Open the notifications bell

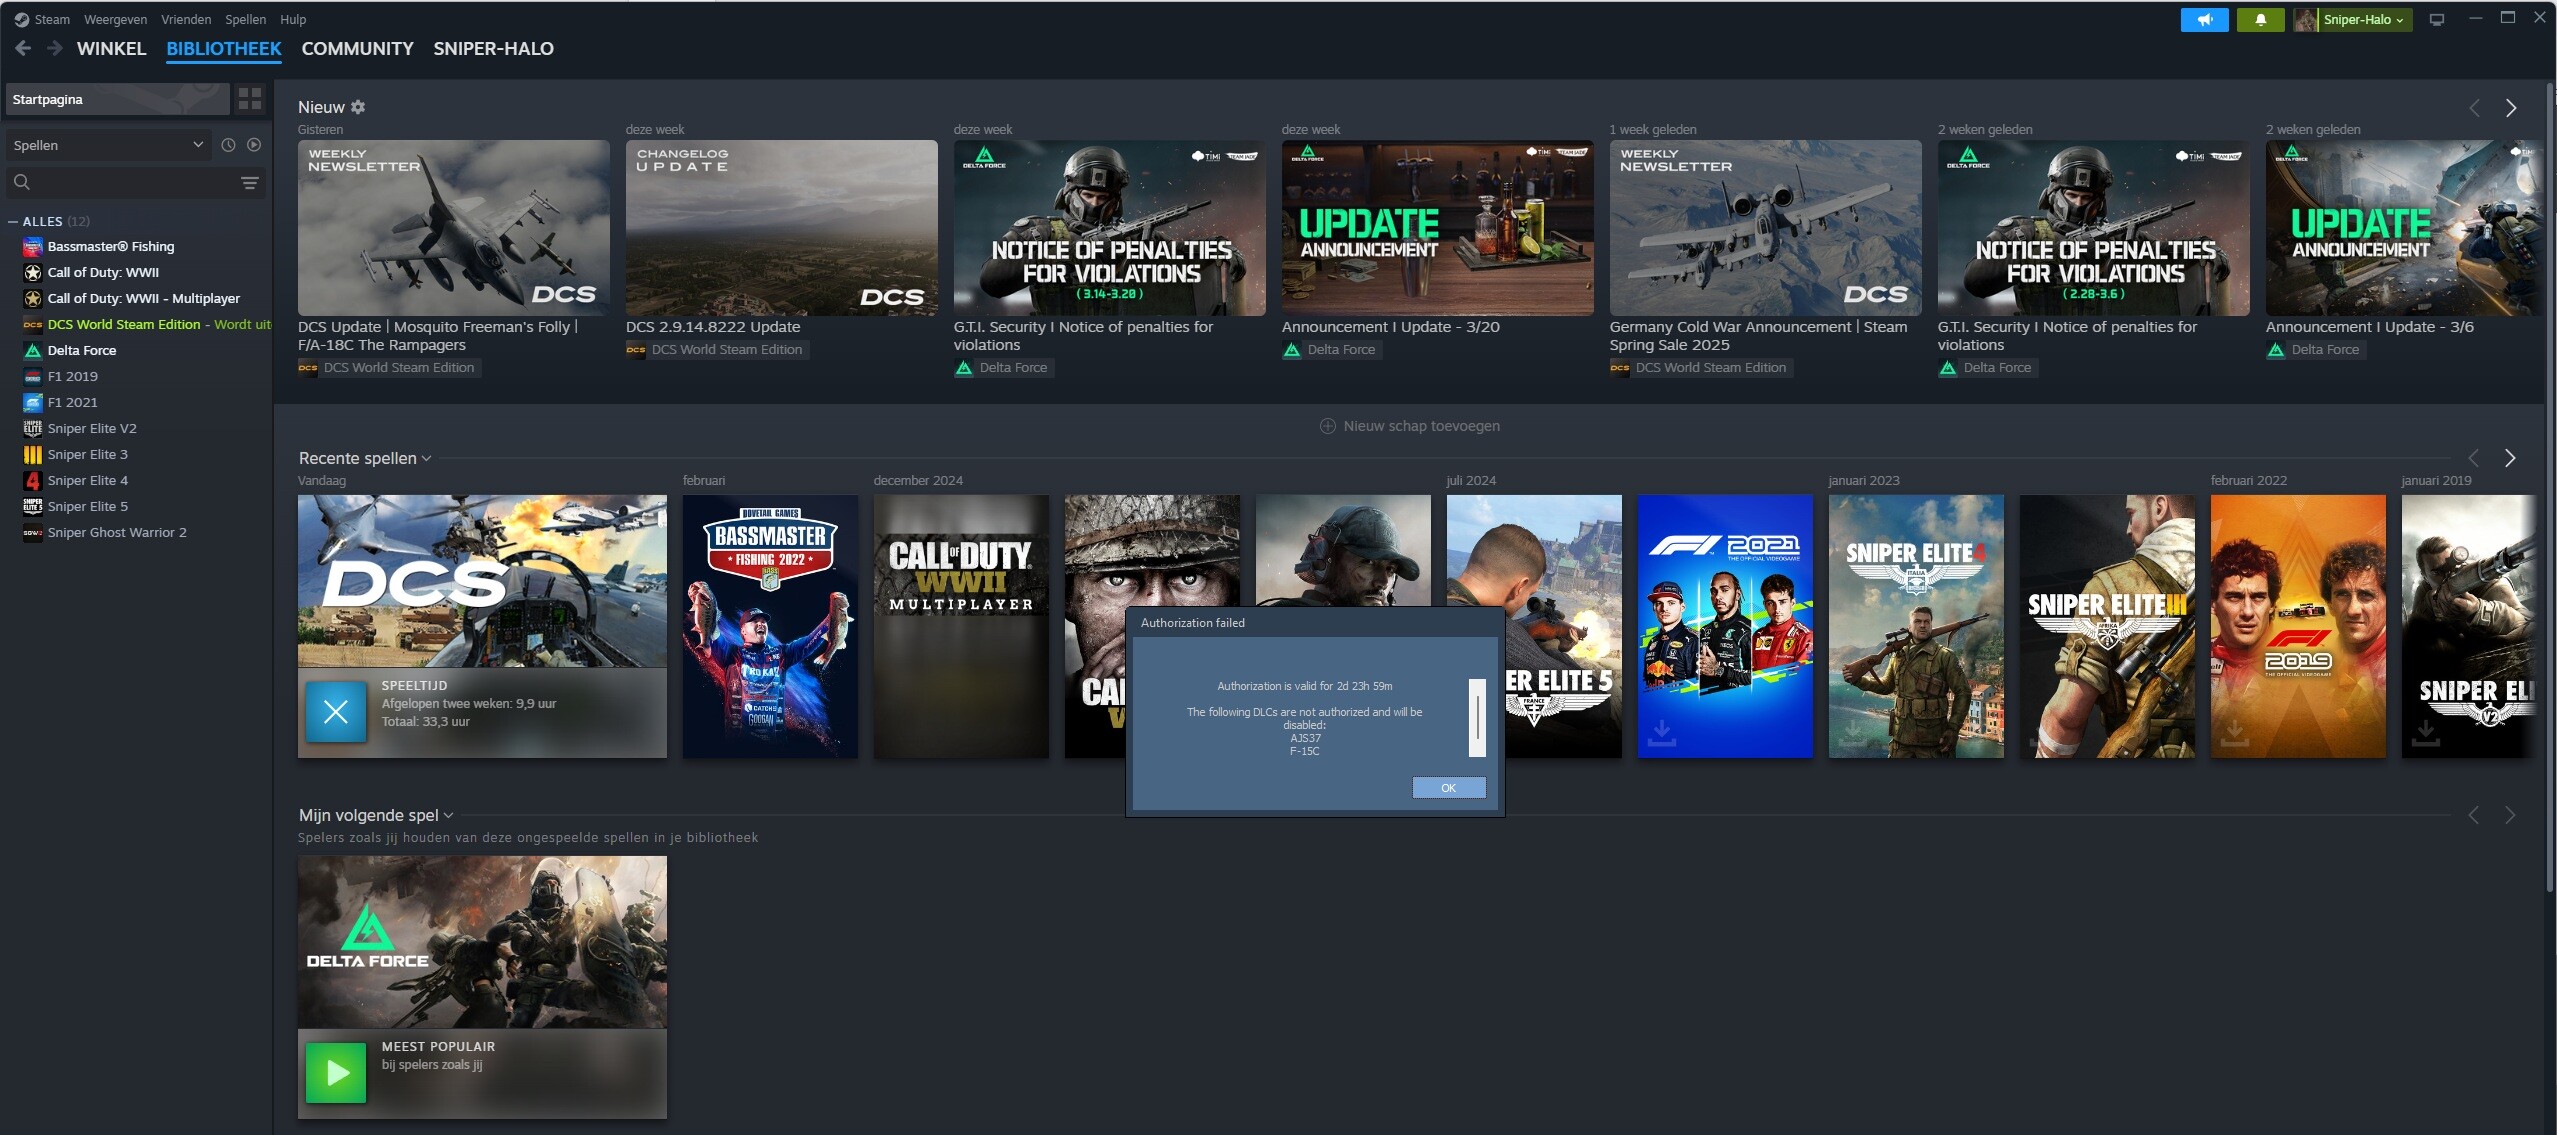click(2260, 19)
